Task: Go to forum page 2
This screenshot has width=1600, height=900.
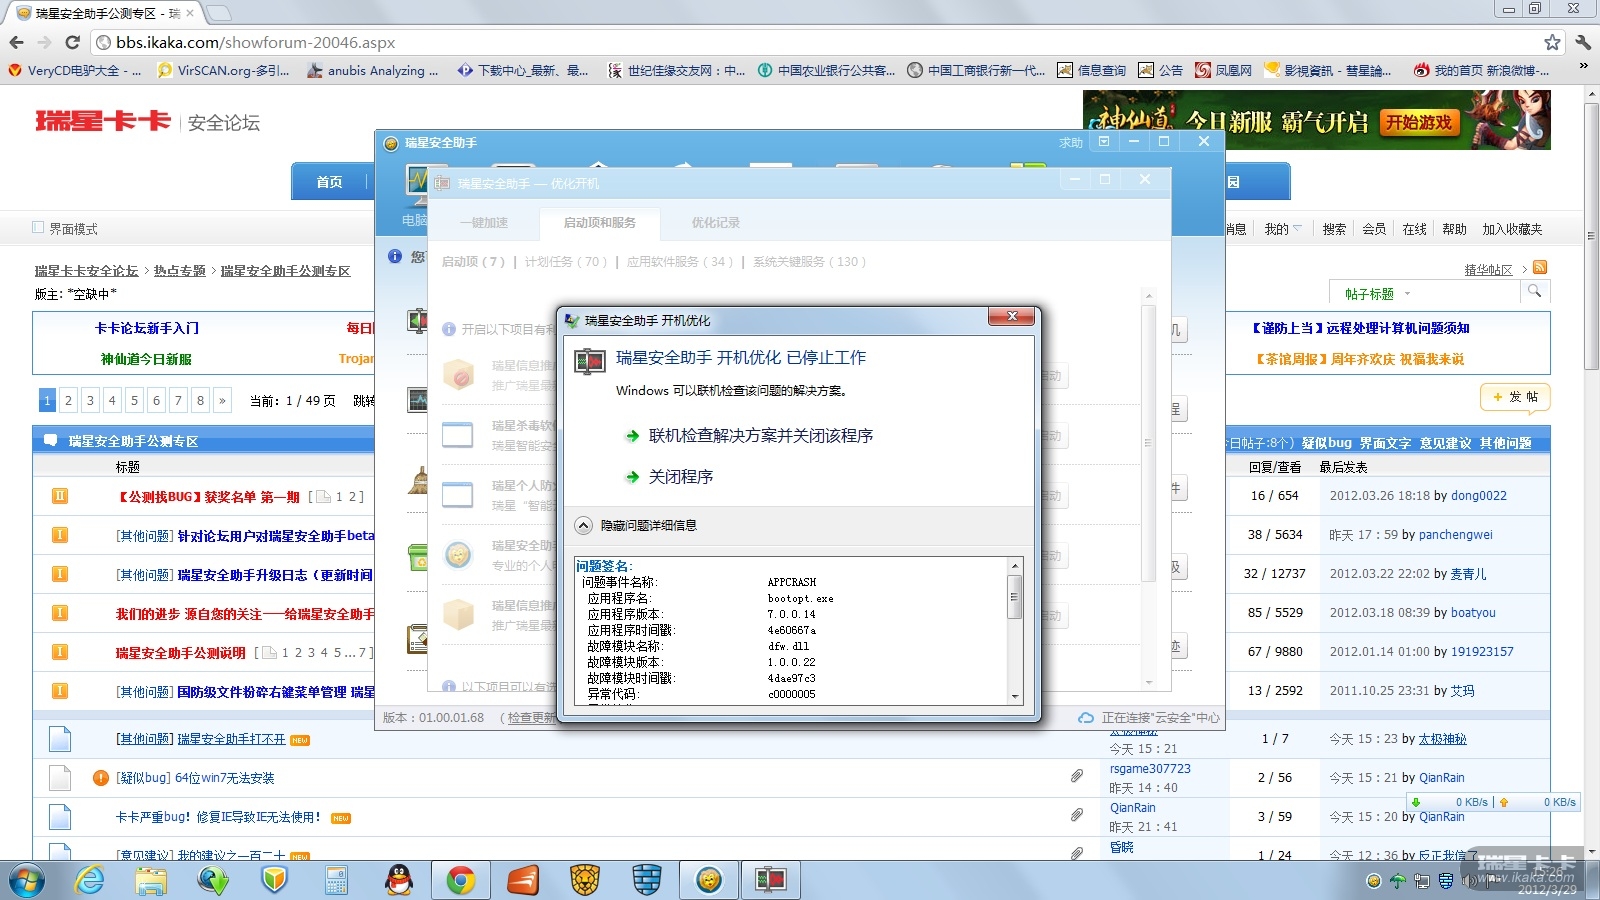Action: click(x=68, y=400)
